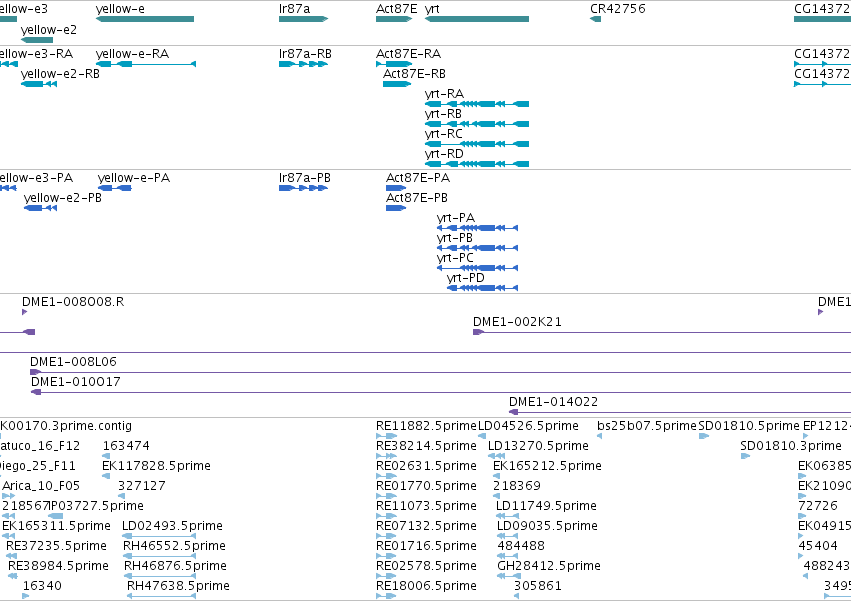The height and width of the screenshot is (601, 851).
Task: Select the Act87E gene arrow
Action: (x=394, y=19)
